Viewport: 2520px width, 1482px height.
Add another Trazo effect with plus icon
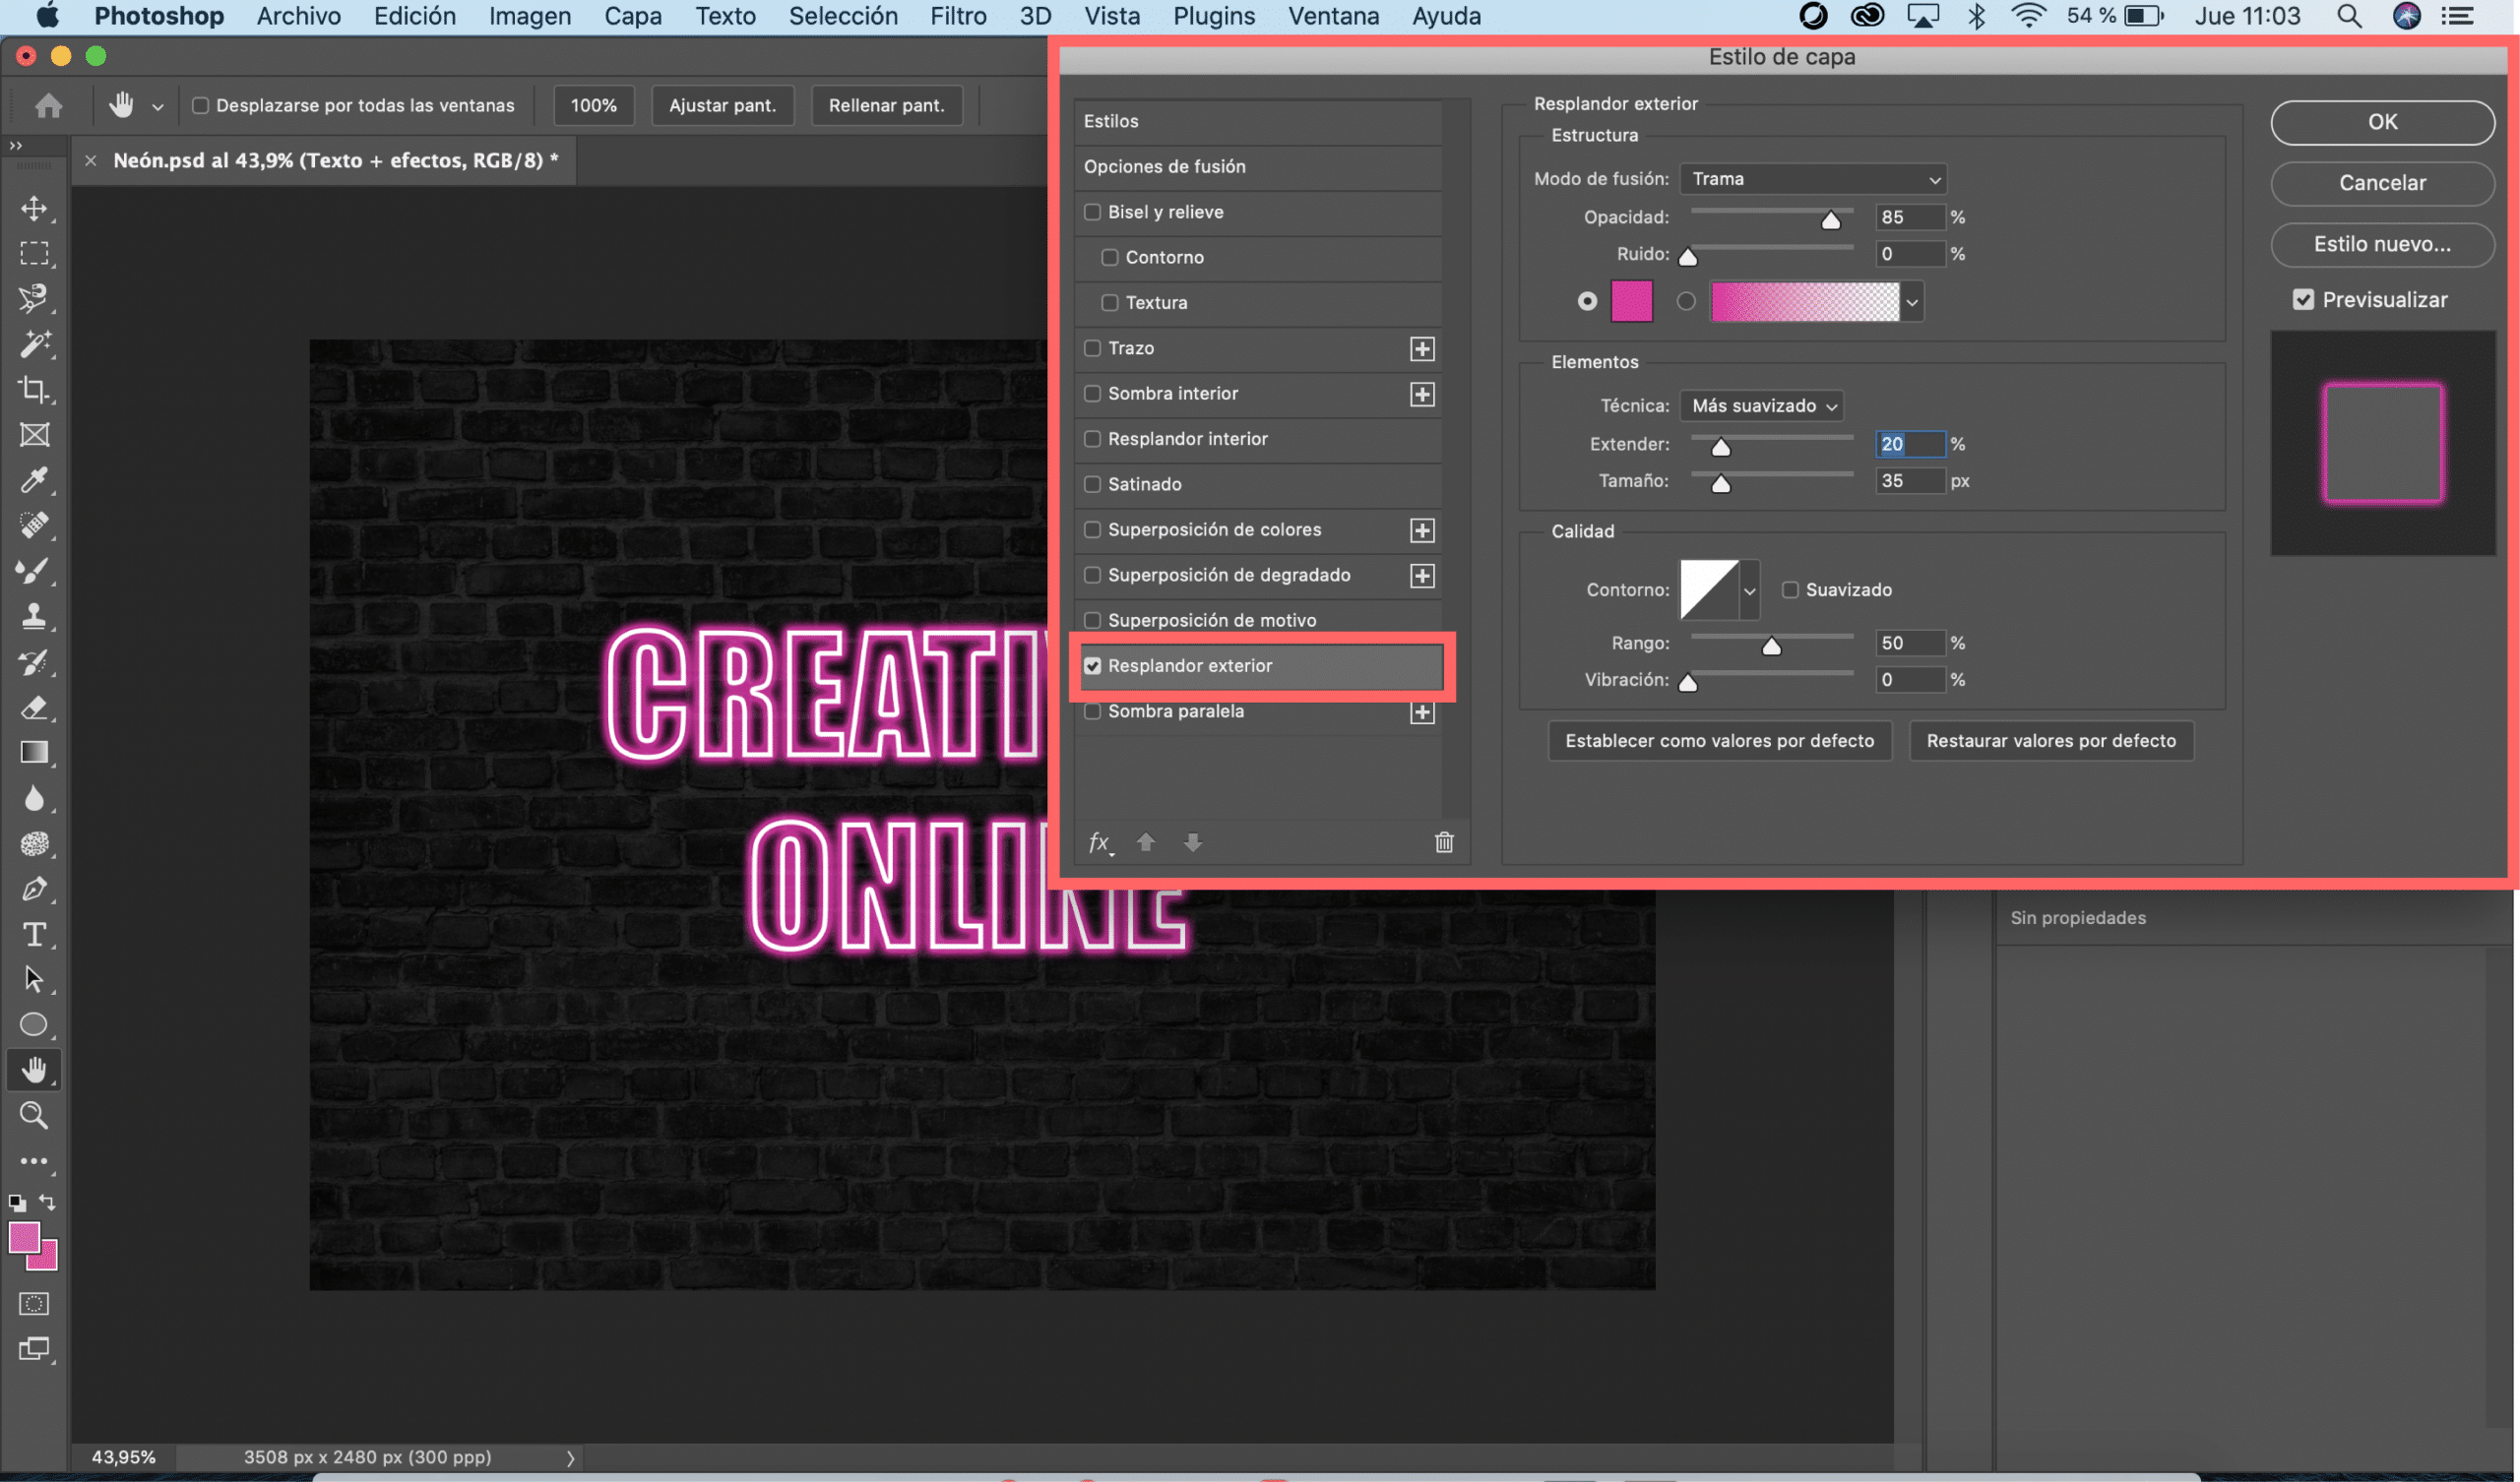(1422, 349)
